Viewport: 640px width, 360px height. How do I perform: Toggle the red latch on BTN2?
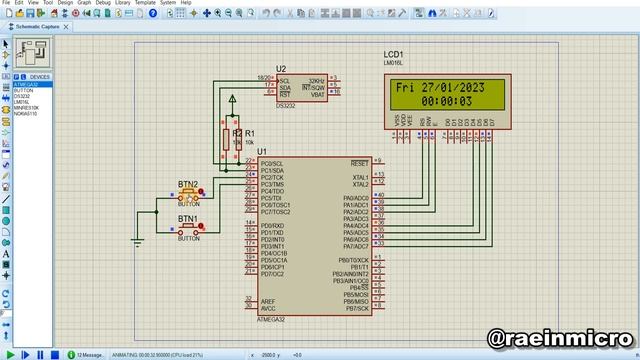[x=201, y=191]
